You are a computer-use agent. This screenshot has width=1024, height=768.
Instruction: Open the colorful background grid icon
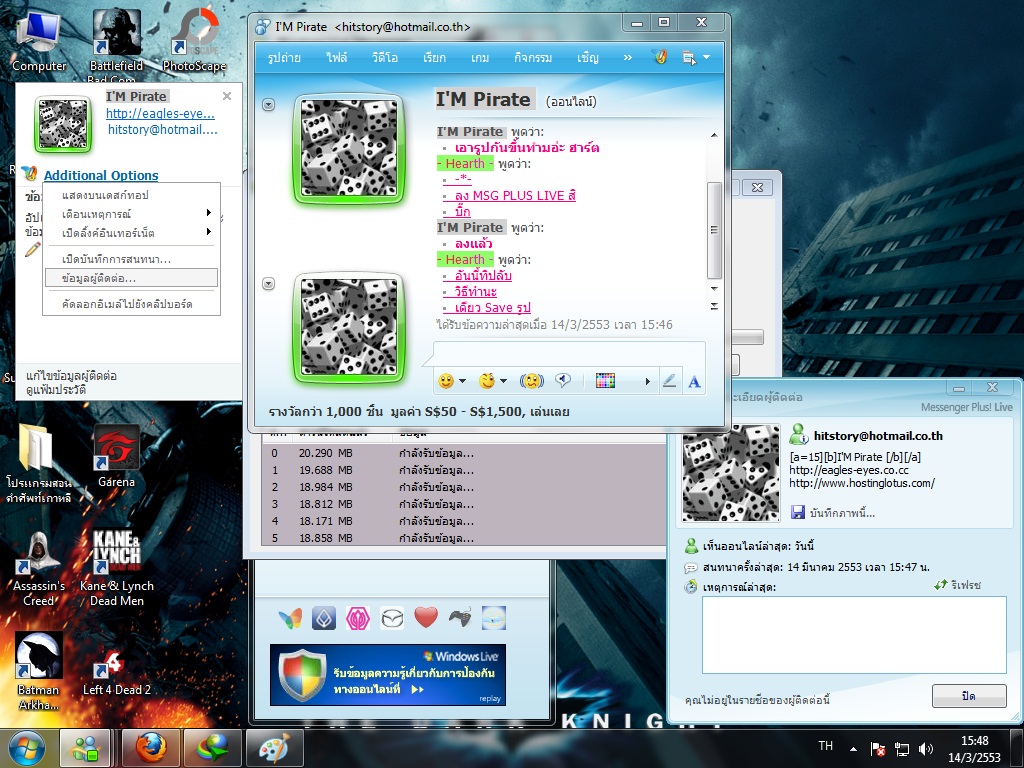point(605,381)
